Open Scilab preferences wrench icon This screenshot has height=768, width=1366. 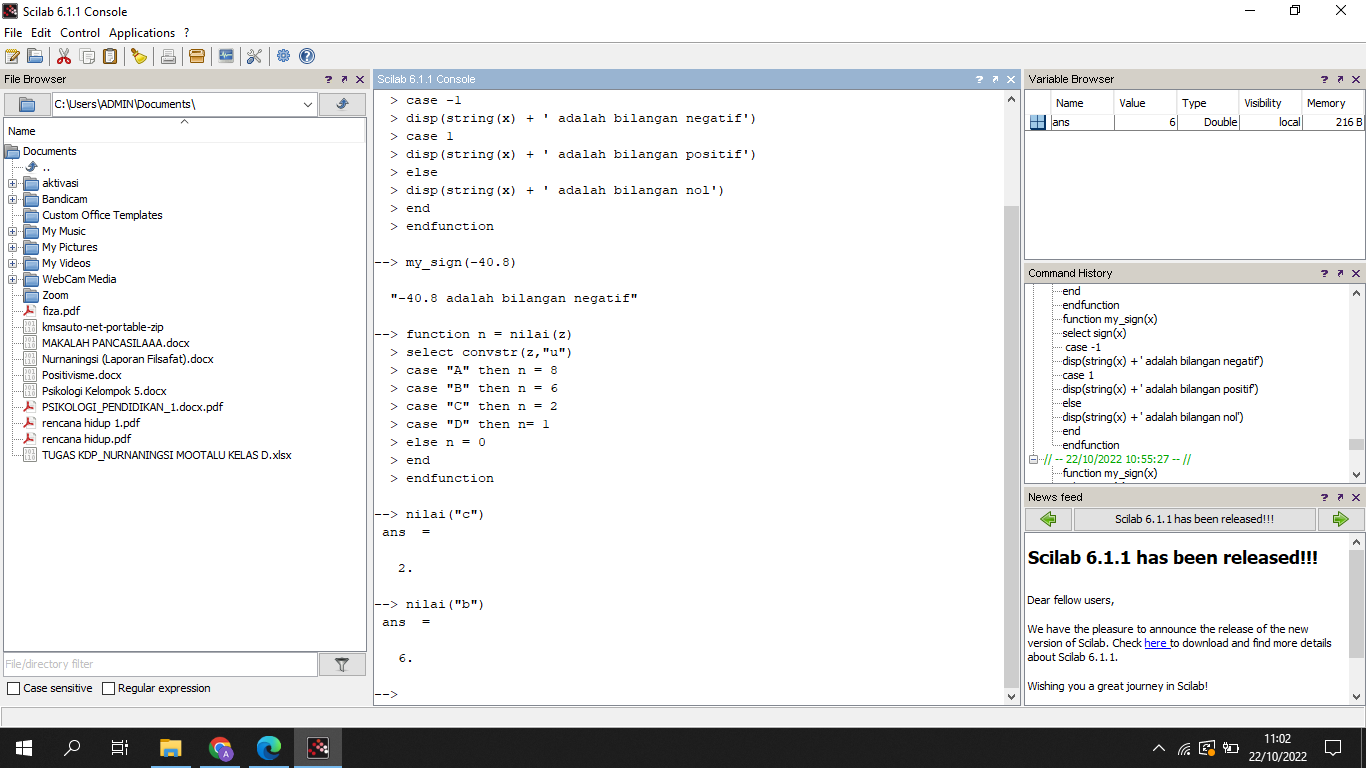click(254, 56)
